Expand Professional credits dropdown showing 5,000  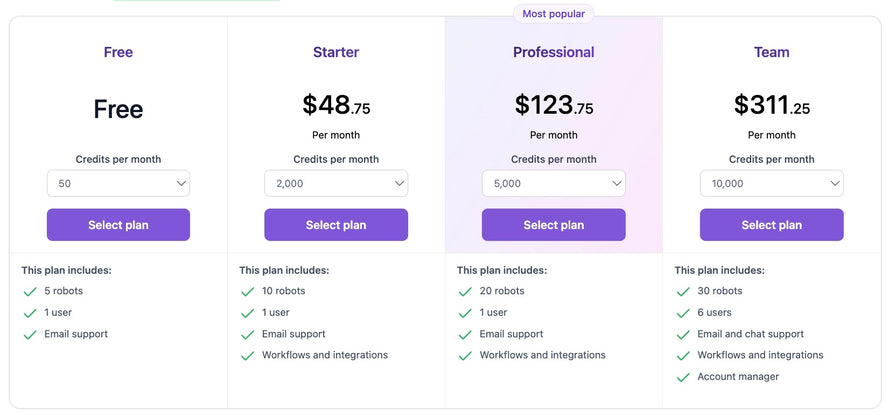click(554, 183)
